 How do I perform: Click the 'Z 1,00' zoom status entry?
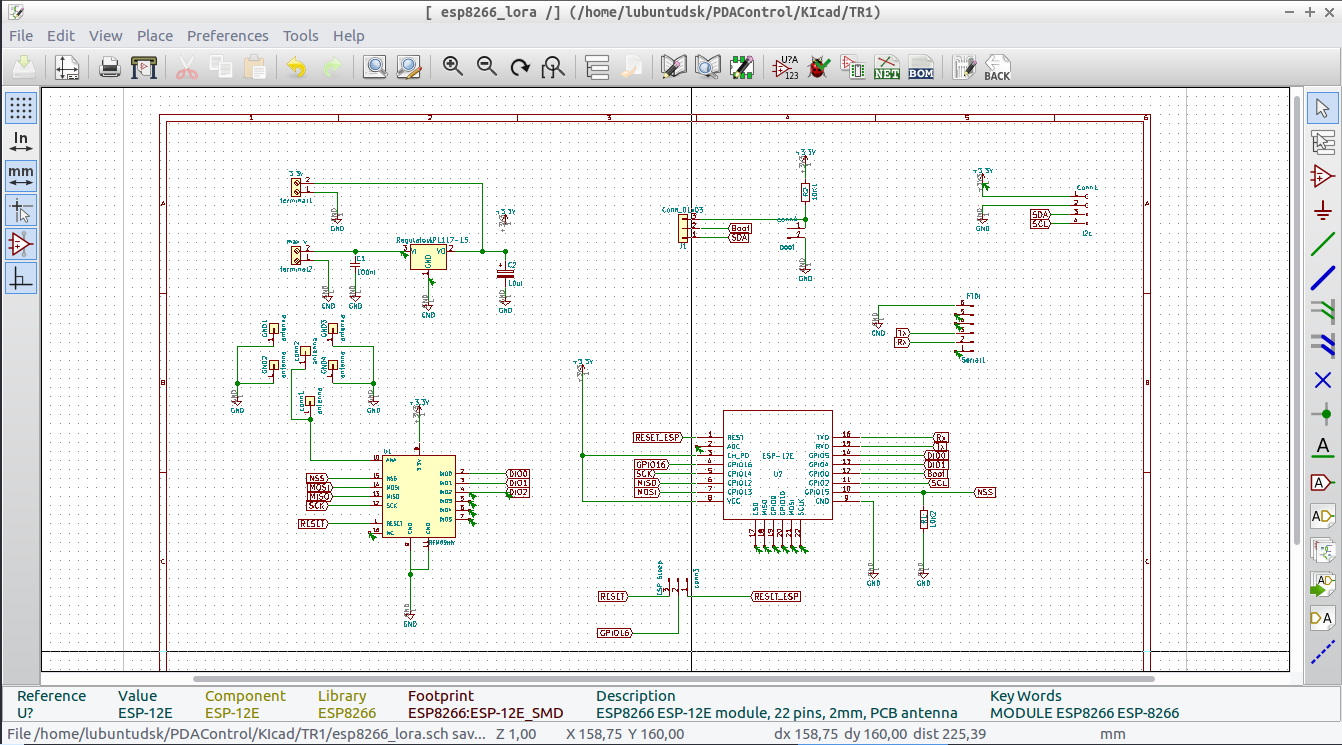click(516, 734)
